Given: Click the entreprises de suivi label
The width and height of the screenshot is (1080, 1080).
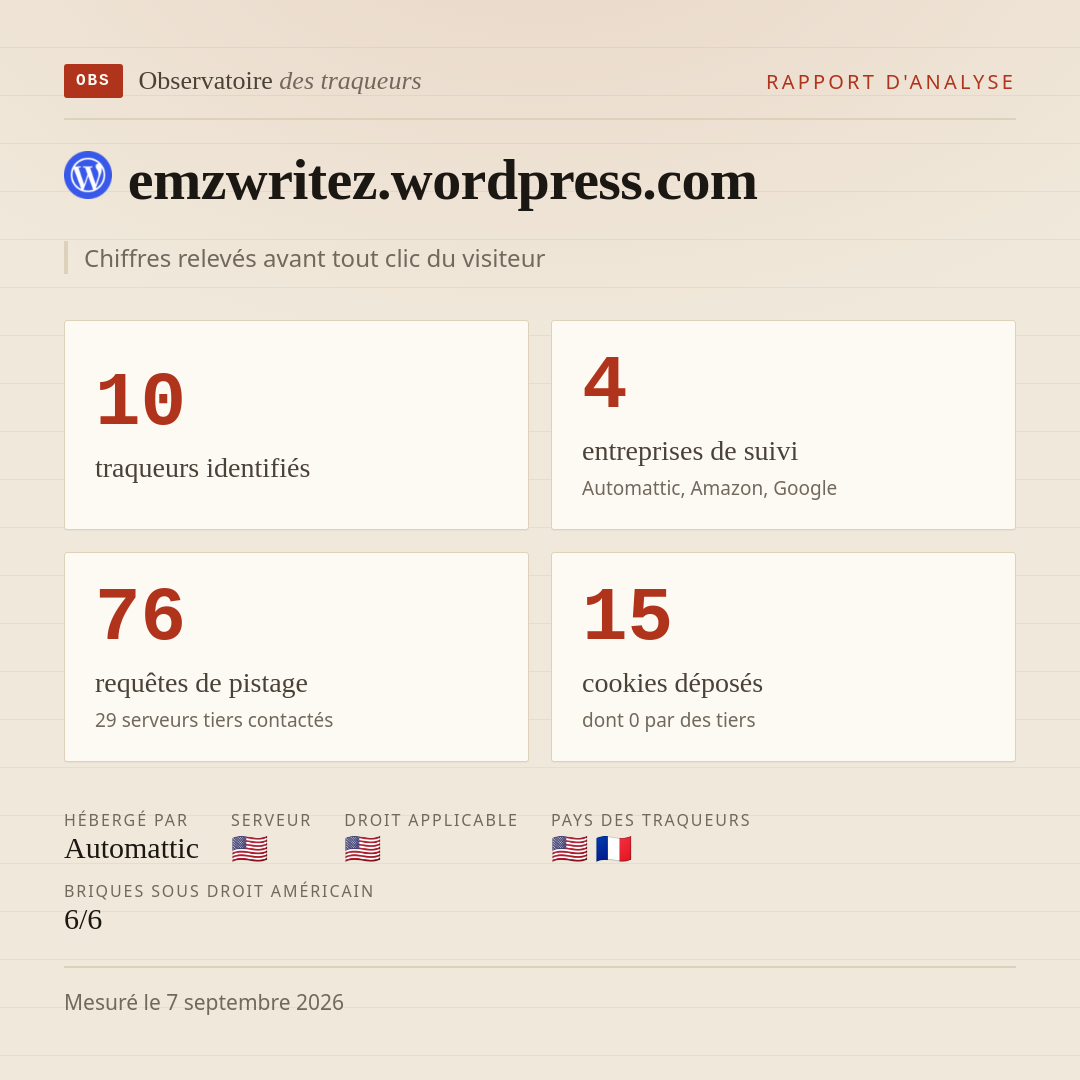Looking at the screenshot, I should [x=689, y=451].
